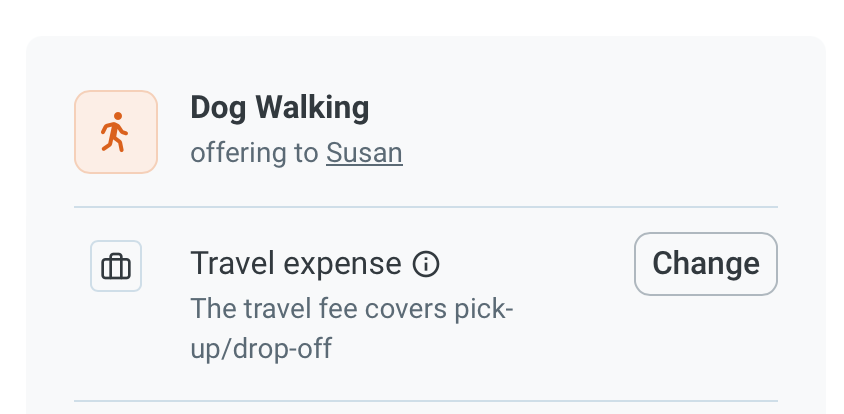The image size is (844, 414).
Task: Click the 'up/drop-off' description line
Action: [x=261, y=348]
